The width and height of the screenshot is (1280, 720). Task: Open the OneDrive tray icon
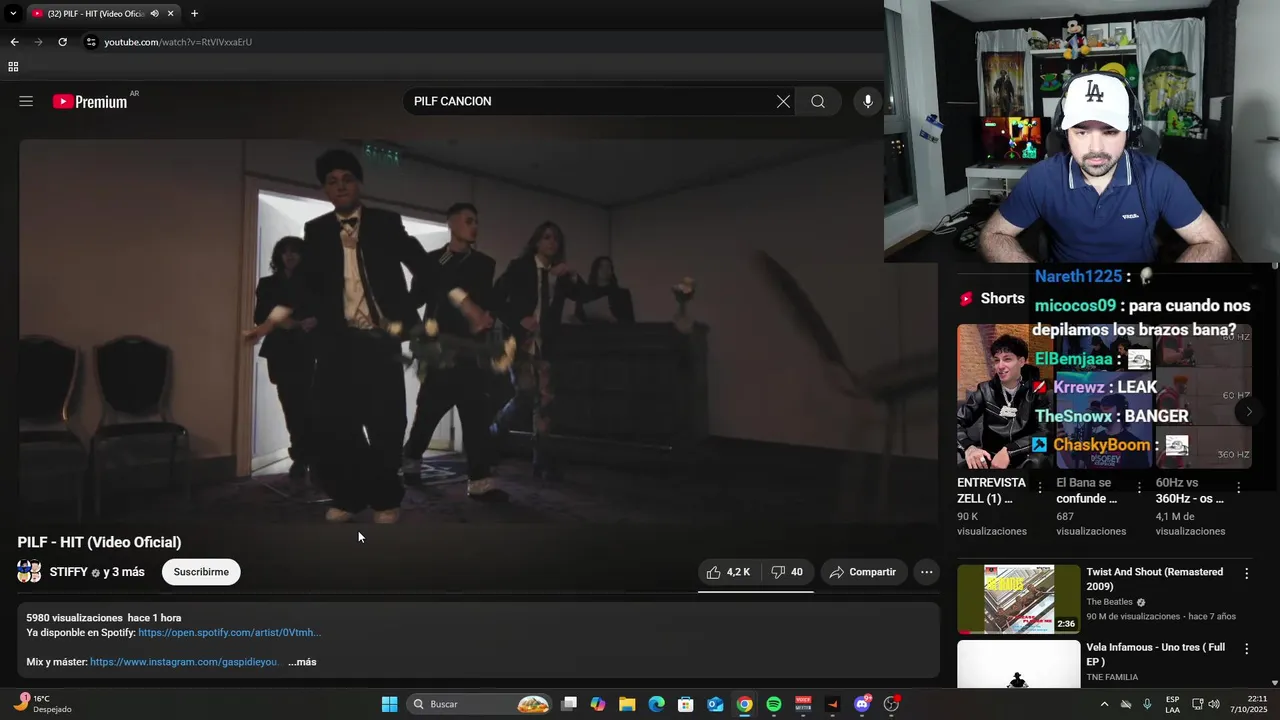1126,704
